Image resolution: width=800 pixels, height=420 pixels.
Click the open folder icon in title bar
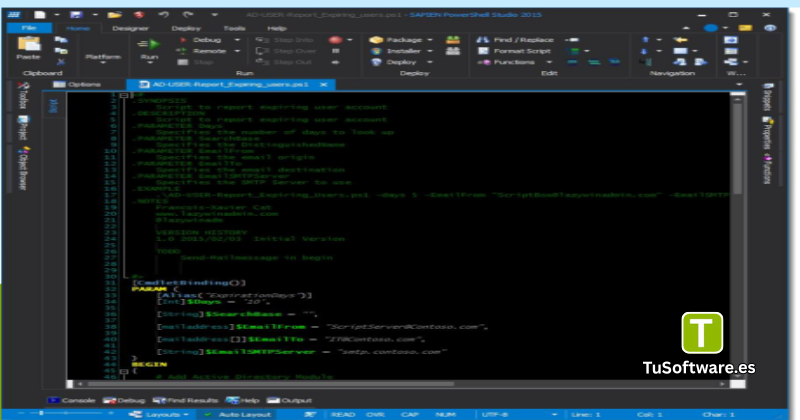115,15
